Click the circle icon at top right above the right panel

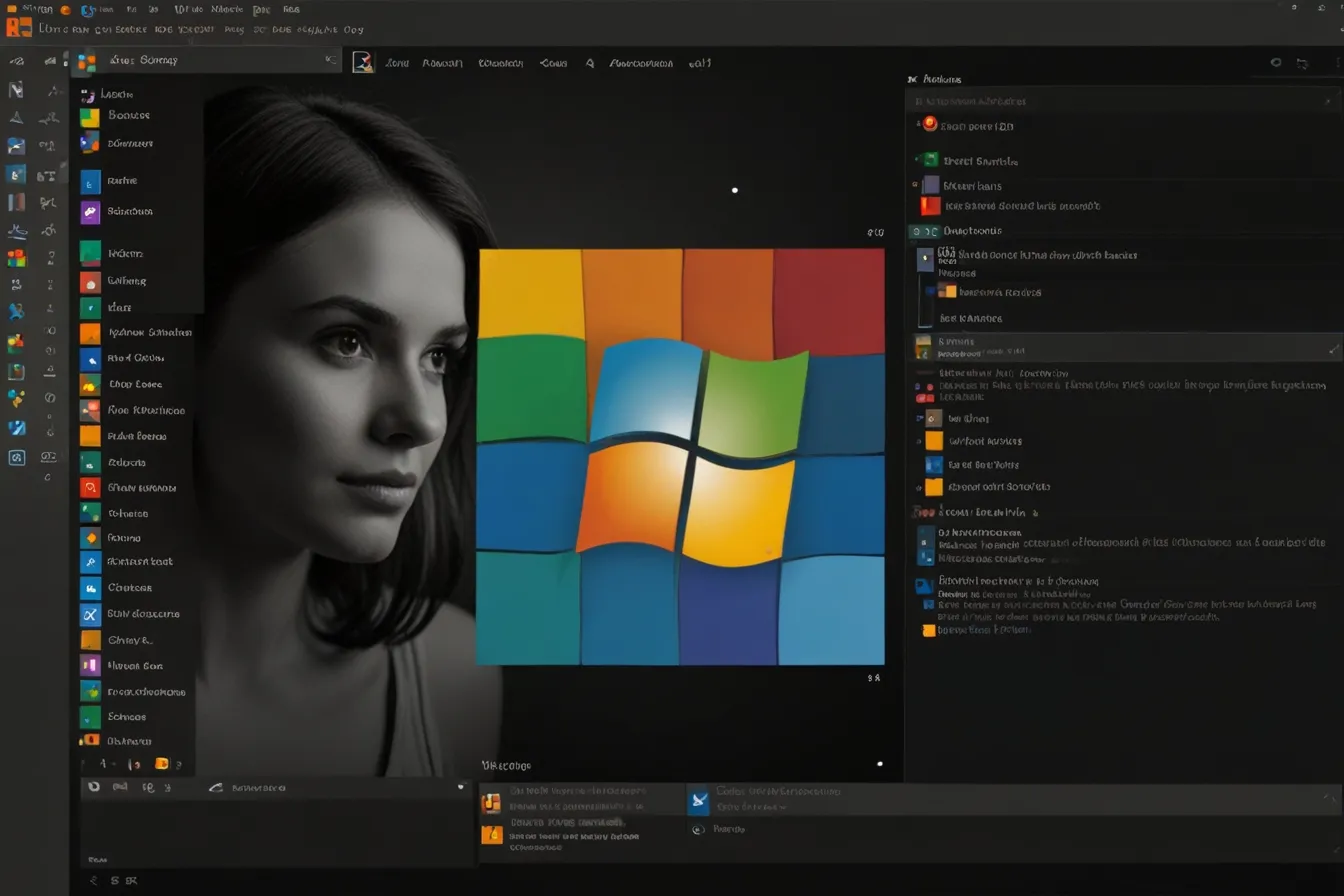point(1276,62)
